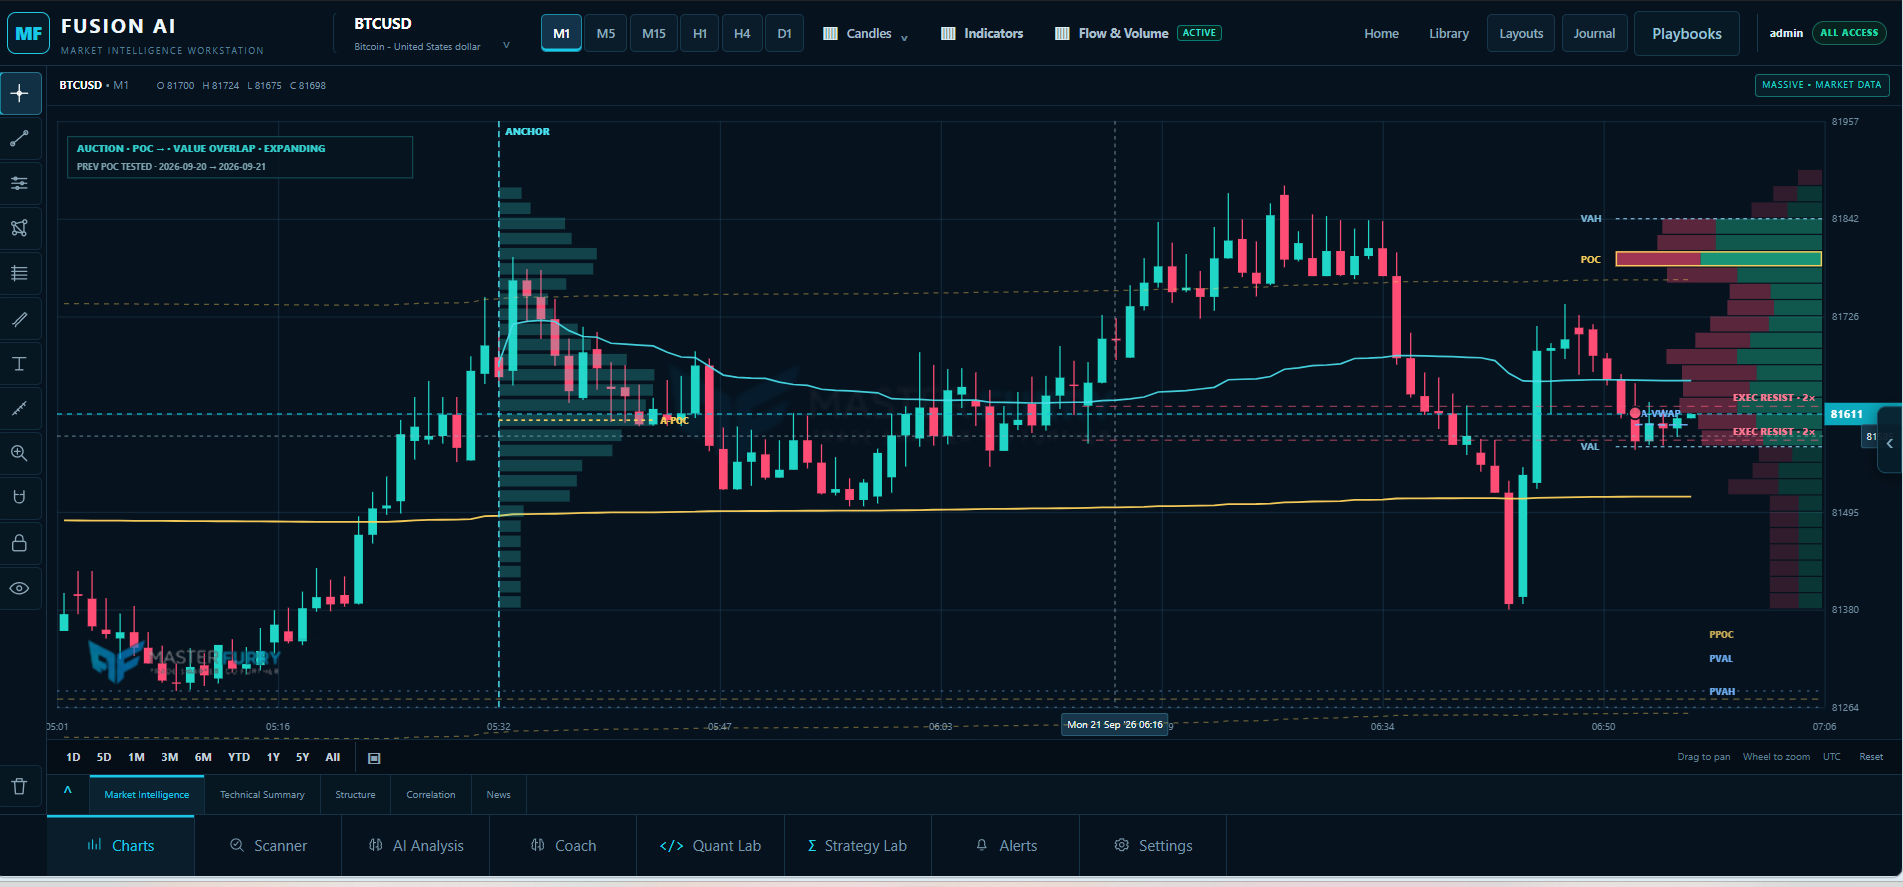Viewport: 1903px width, 887px height.
Task: Set range to 1M
Action: pyautogui.click(x=137, y=758)
